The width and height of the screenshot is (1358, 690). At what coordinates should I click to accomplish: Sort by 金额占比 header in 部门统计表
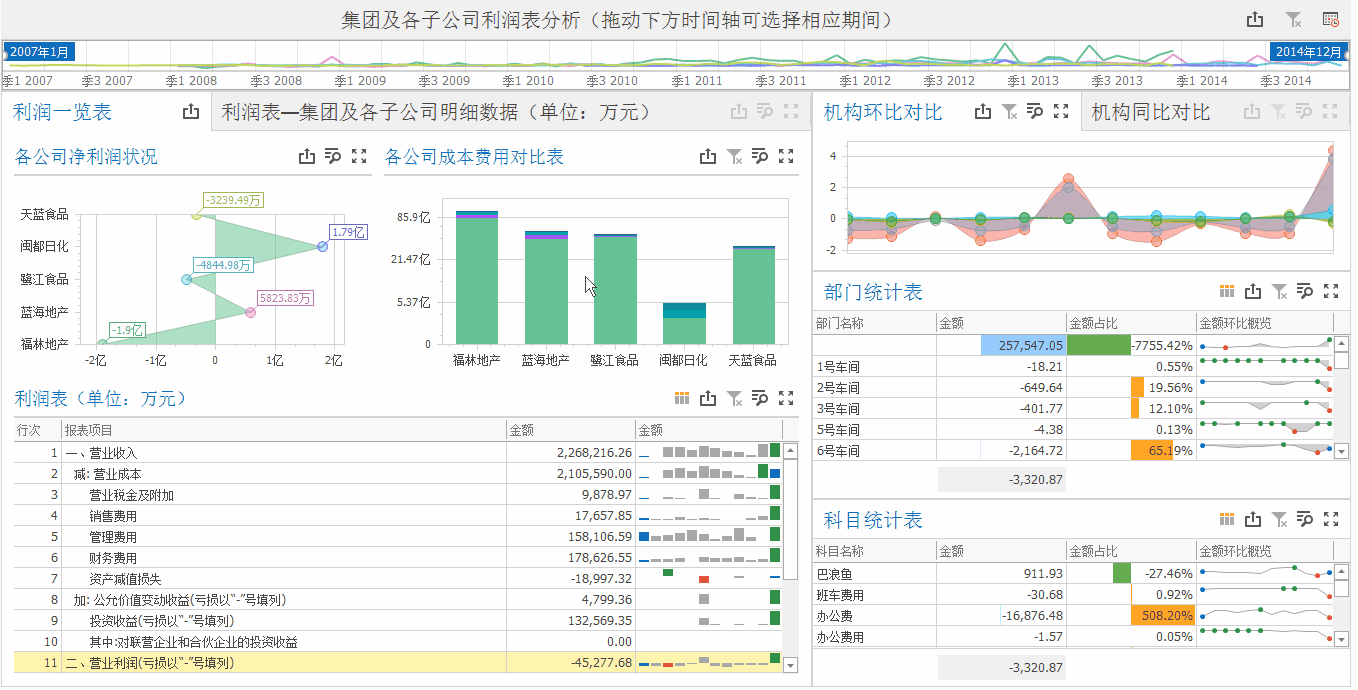point(1131,324)
